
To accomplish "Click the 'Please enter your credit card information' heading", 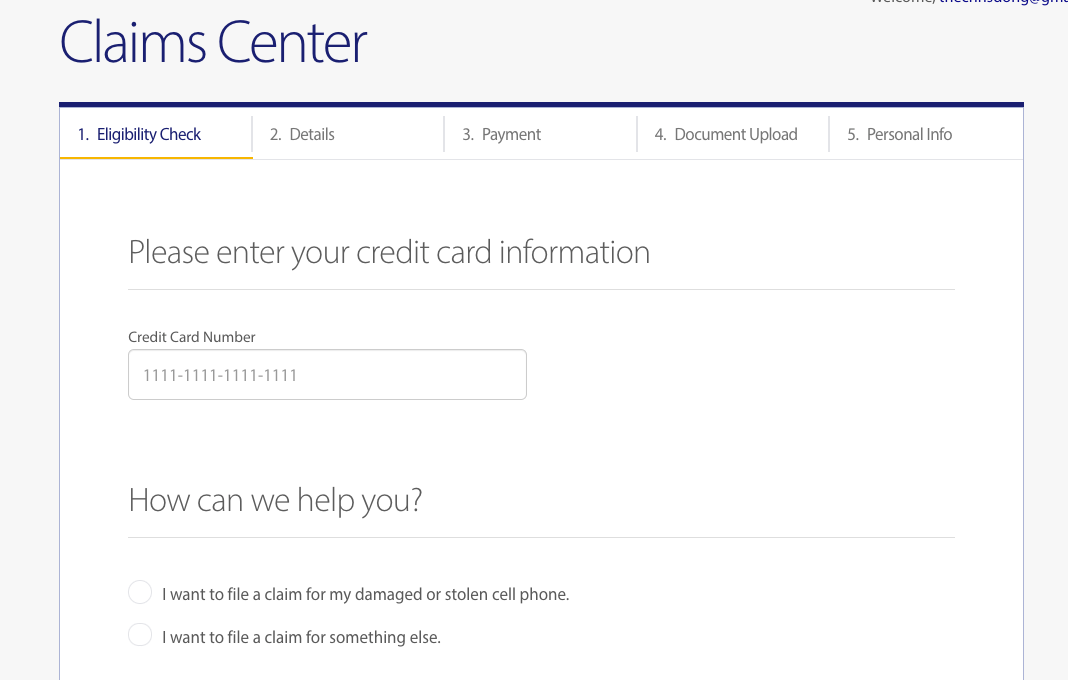I will pos(389,253).
